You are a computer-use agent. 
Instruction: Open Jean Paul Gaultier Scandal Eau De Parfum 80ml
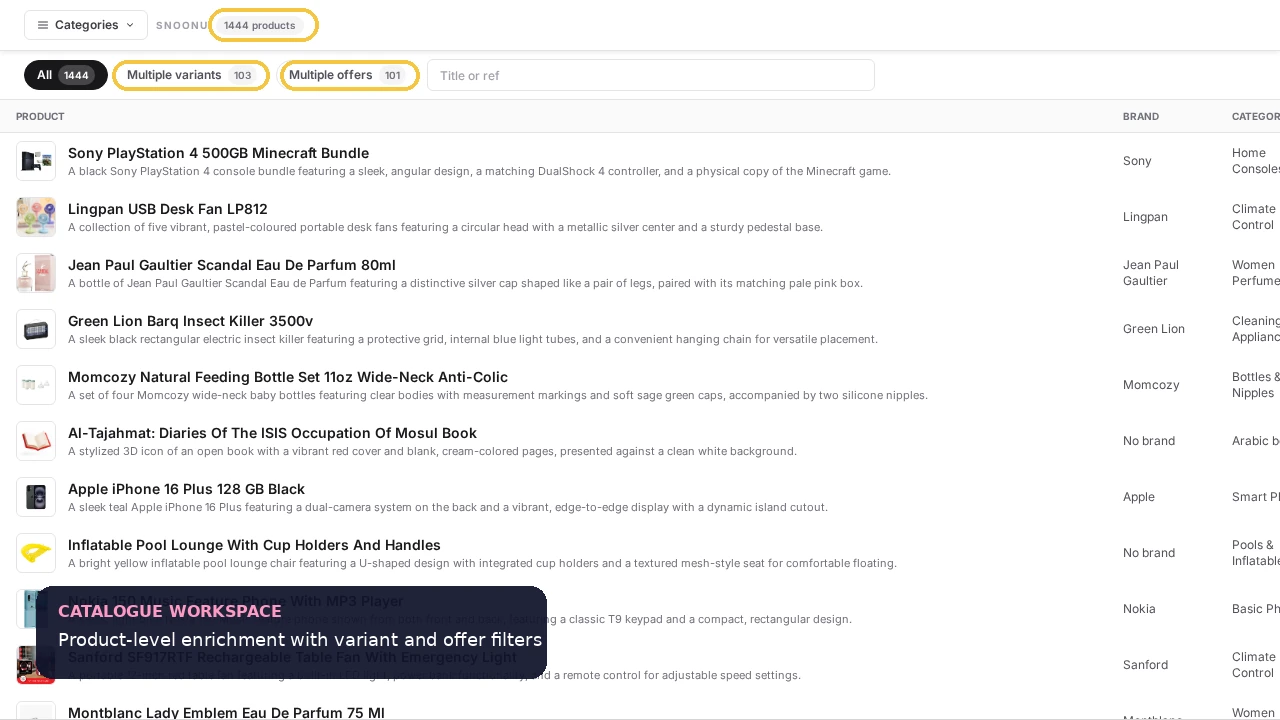(x=232, y=265)
